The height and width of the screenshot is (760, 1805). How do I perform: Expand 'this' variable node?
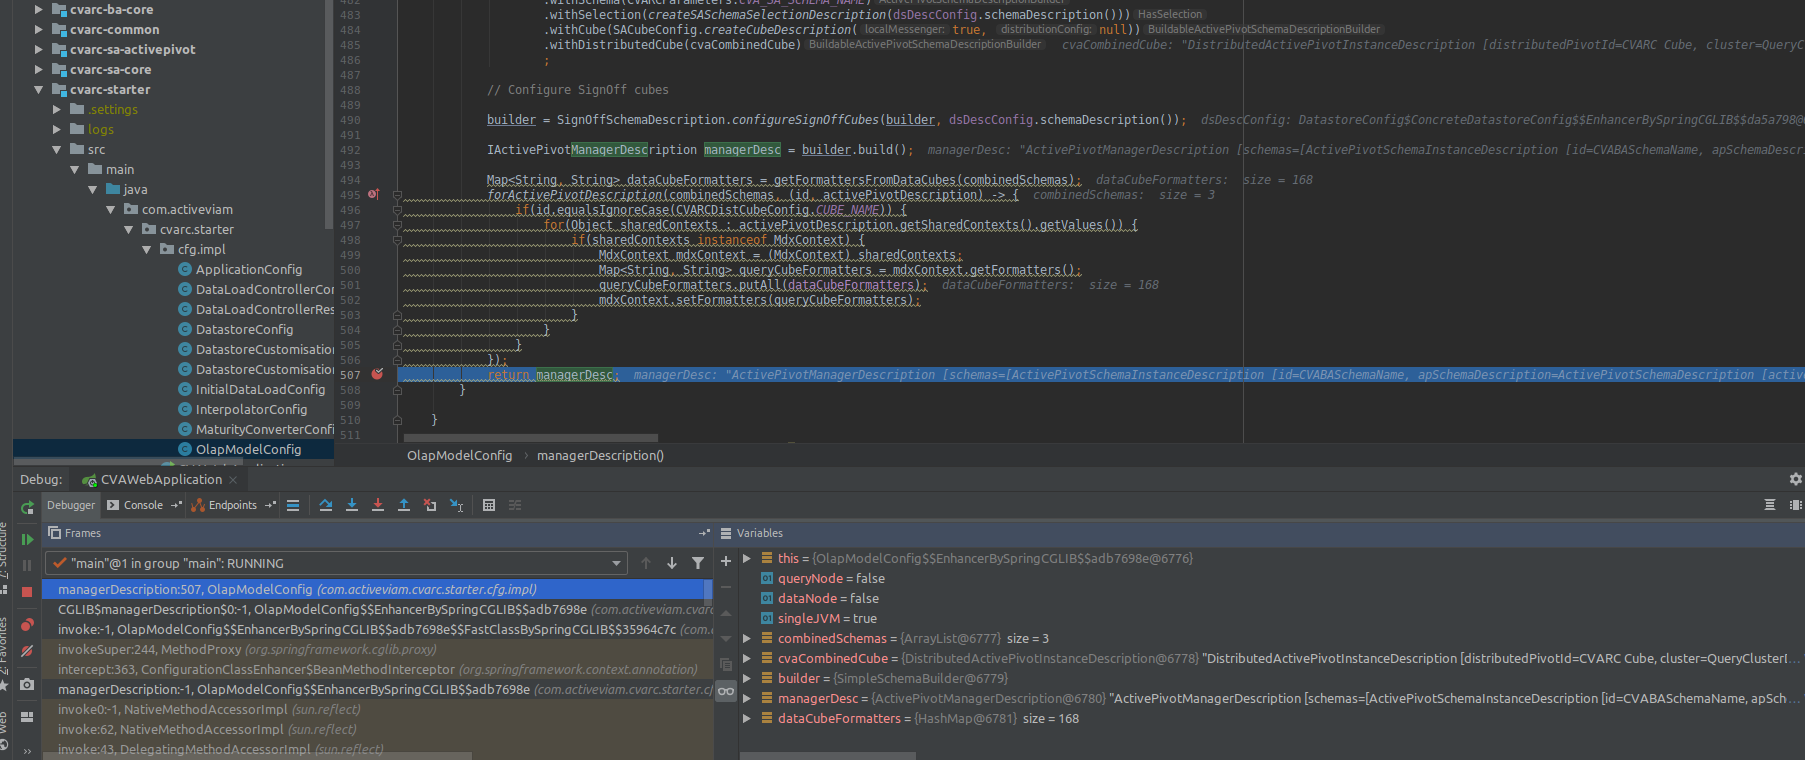[747, 558]
